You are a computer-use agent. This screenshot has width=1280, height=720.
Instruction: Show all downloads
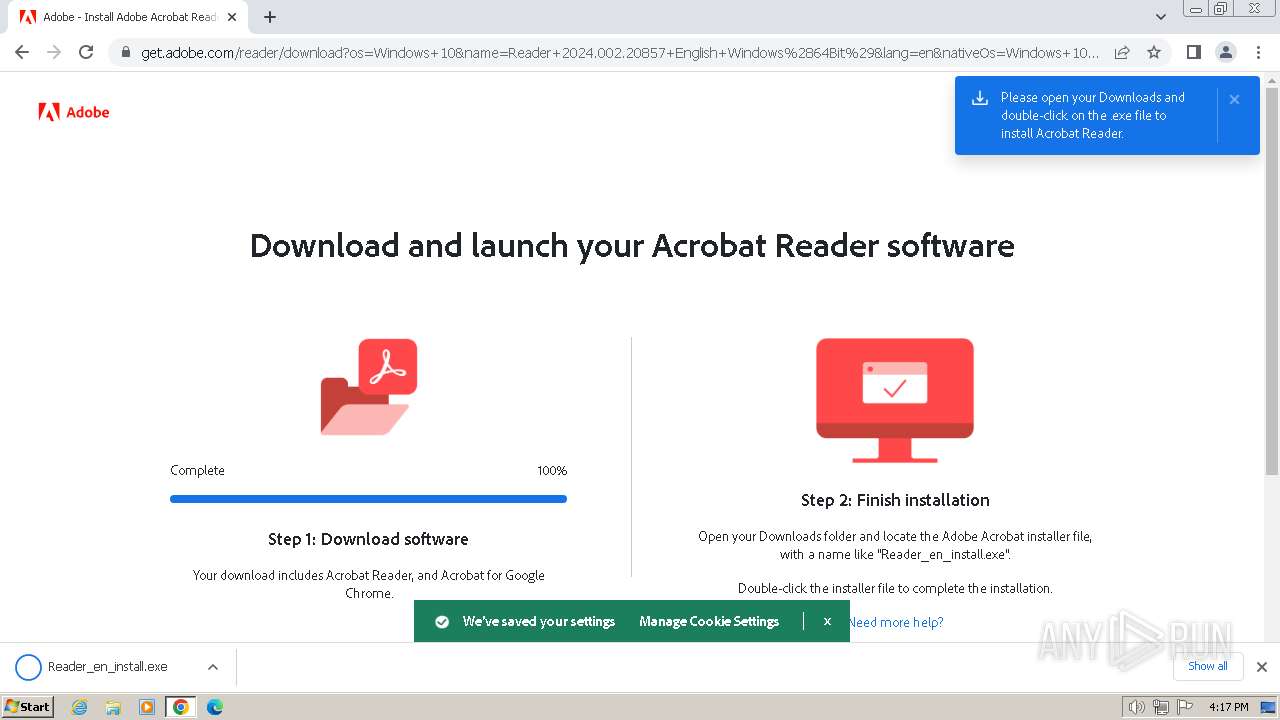coord(1208,666)
